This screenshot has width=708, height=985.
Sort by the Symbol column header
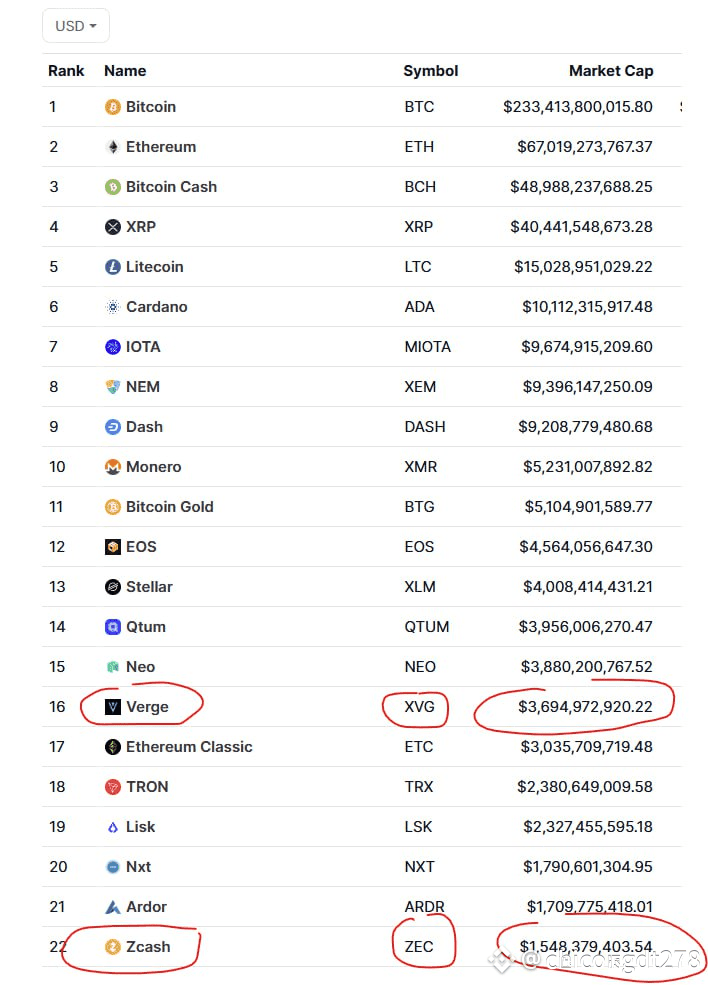(430, 71)
